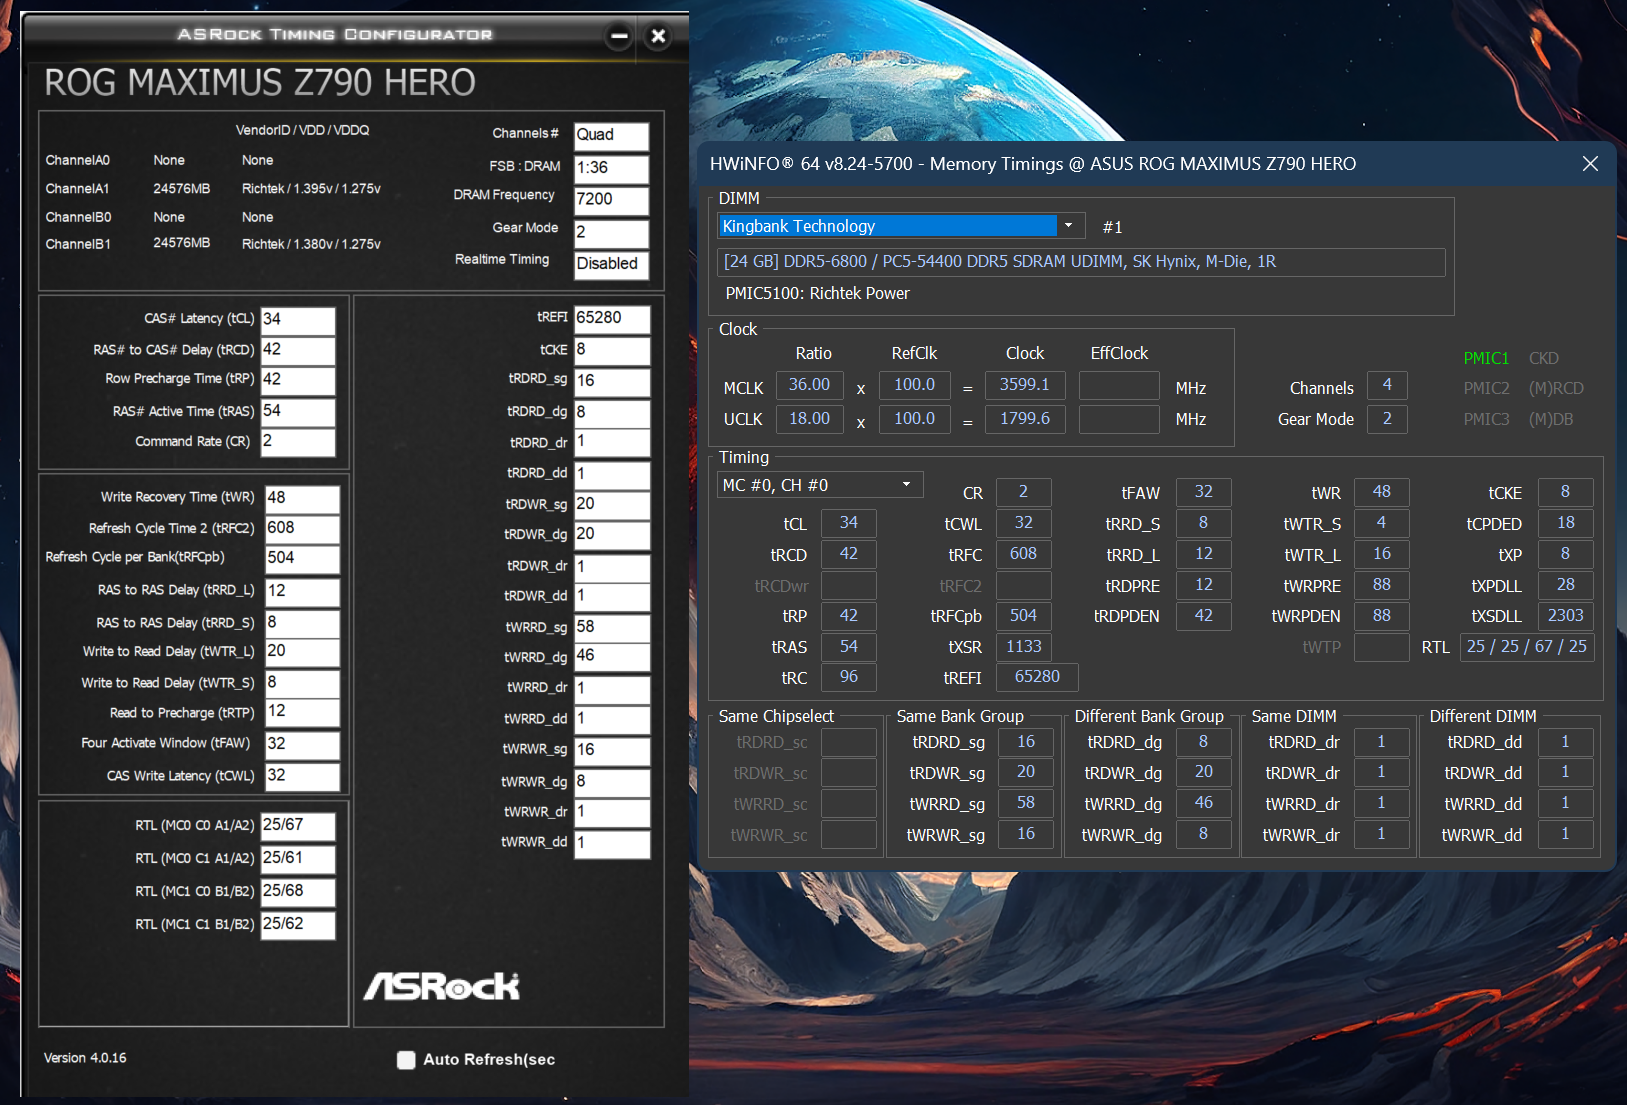Select the RTL (MC0 C0 A1/A2) field
This screenshot has height=1105, width=1627.
tap(297, 826)
